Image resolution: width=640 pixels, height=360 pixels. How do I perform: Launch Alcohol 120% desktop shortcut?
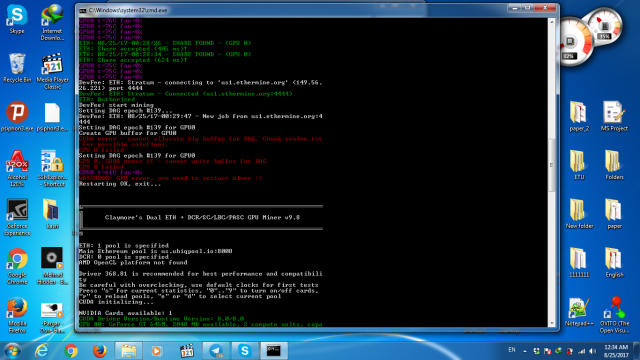tap(17, 169)
